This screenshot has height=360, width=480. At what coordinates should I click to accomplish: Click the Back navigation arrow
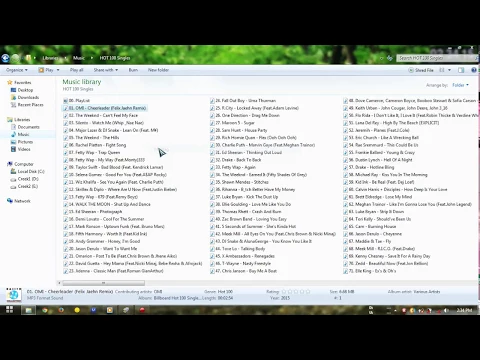click(5, 58)
